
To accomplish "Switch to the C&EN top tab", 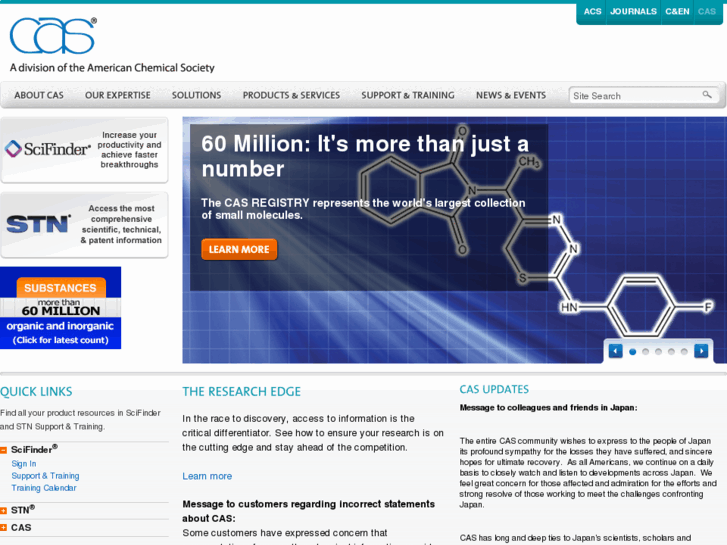I will [677, 12].
